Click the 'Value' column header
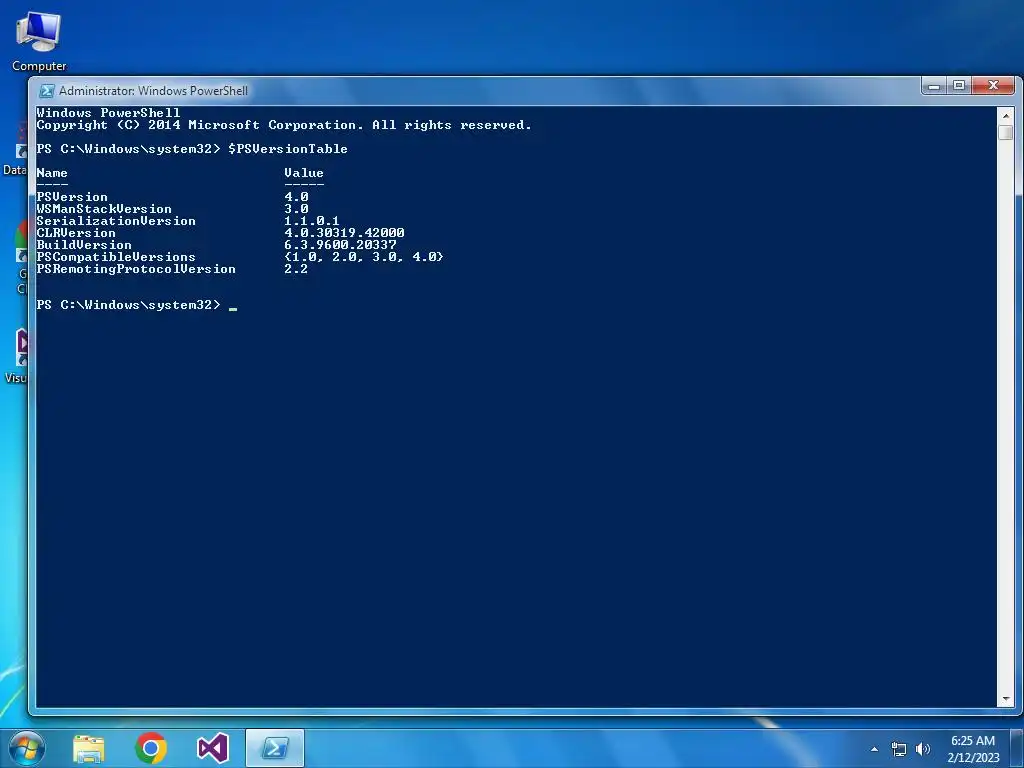This screenshot has height=768, width=1024. click(x=304, y=173)
